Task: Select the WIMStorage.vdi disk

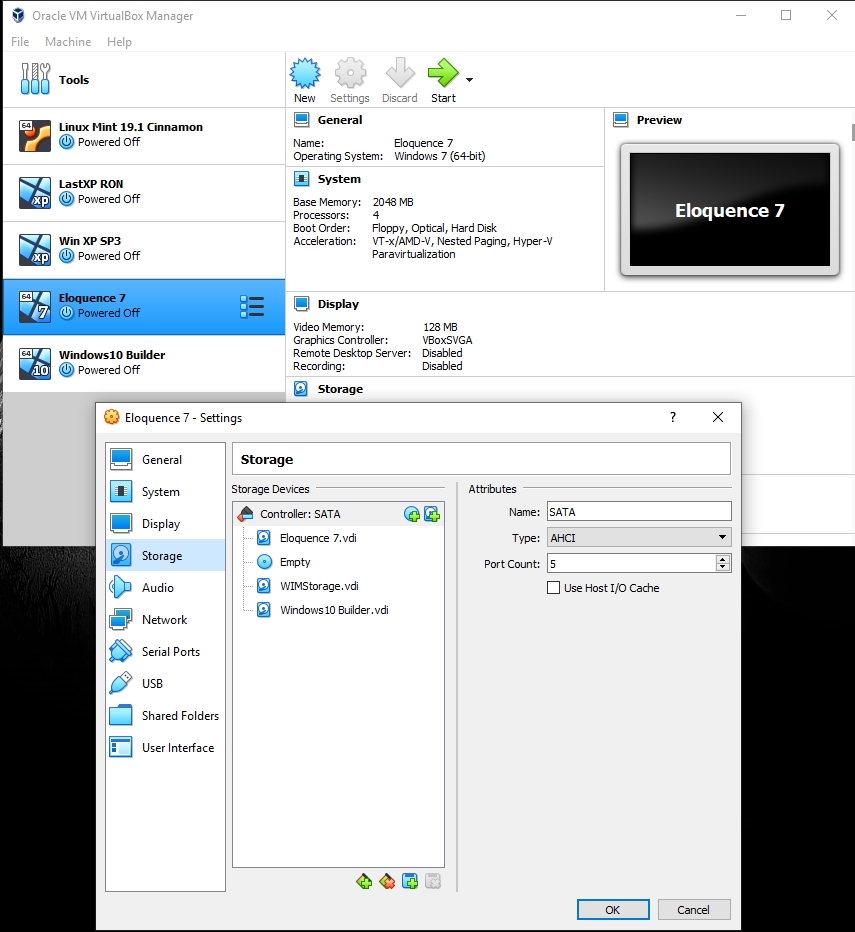Action: (x=338, y=586)
